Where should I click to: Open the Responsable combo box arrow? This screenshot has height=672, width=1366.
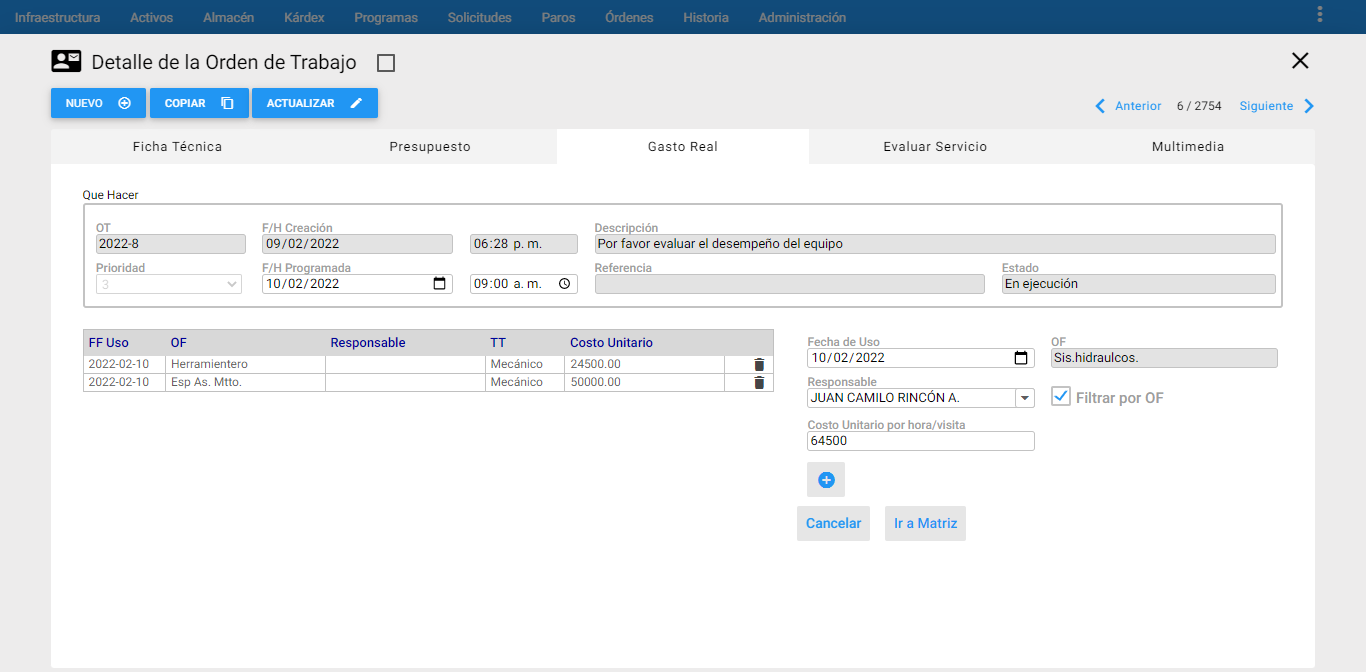[x=1025, y=398]
